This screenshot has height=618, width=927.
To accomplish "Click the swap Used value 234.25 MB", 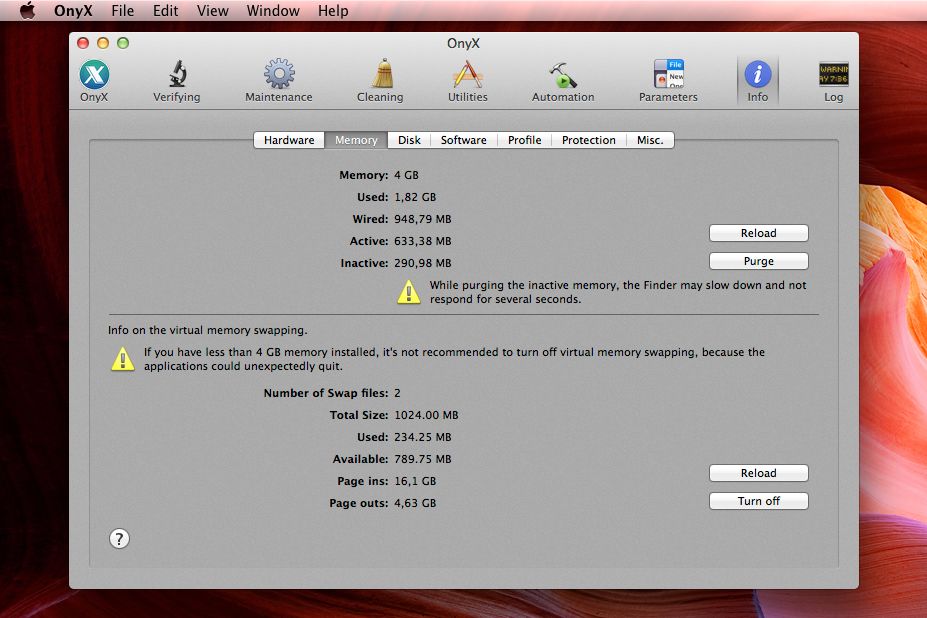I will click(423, 437).
